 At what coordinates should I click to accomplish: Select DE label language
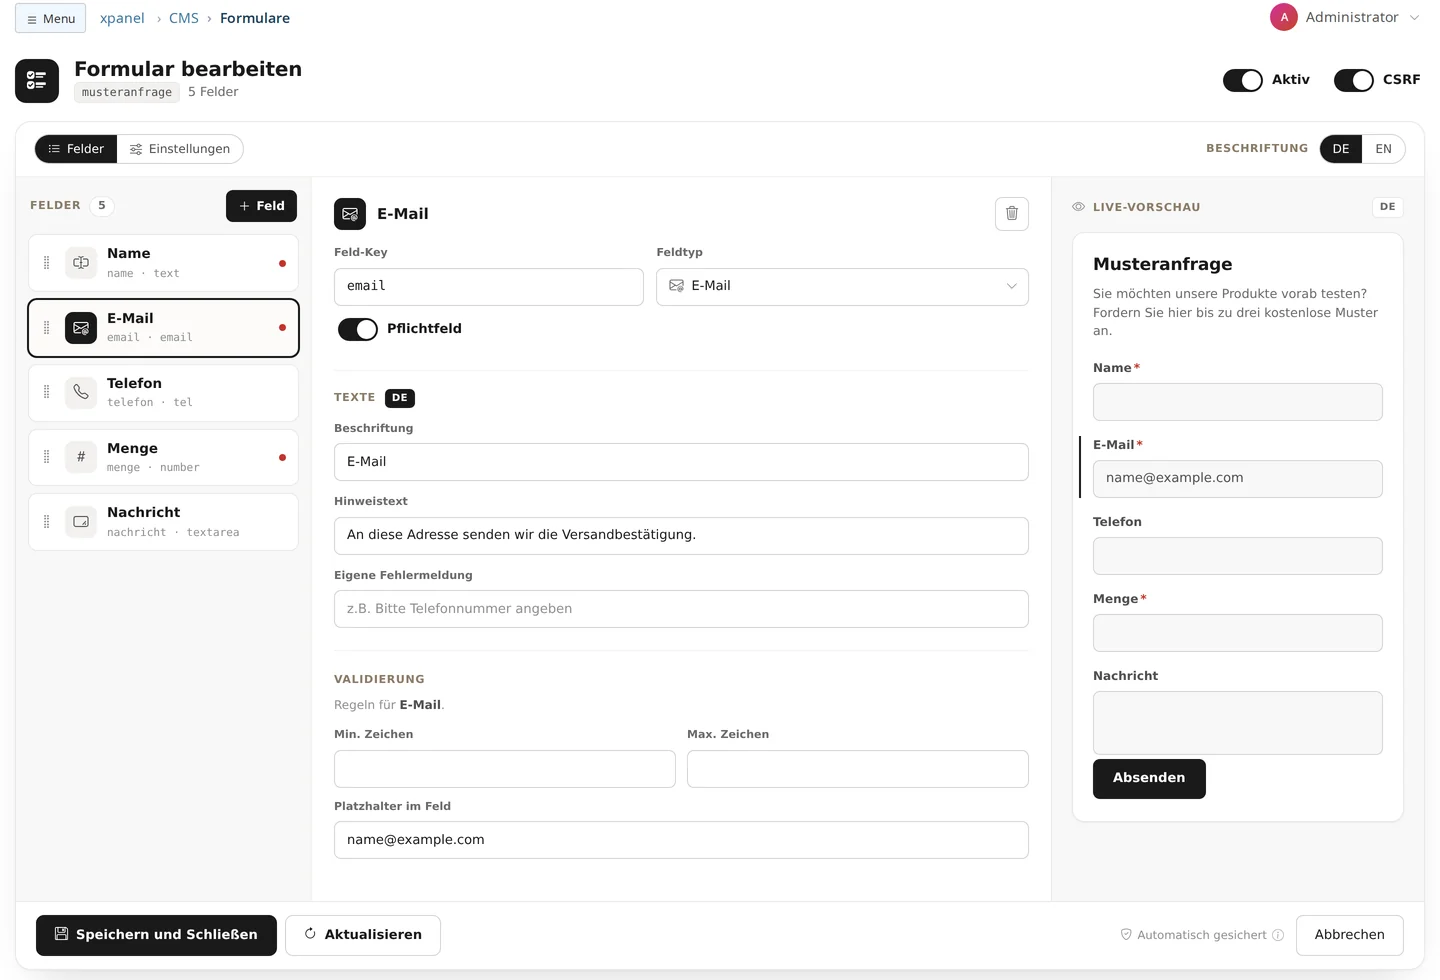coord(1341,149)
